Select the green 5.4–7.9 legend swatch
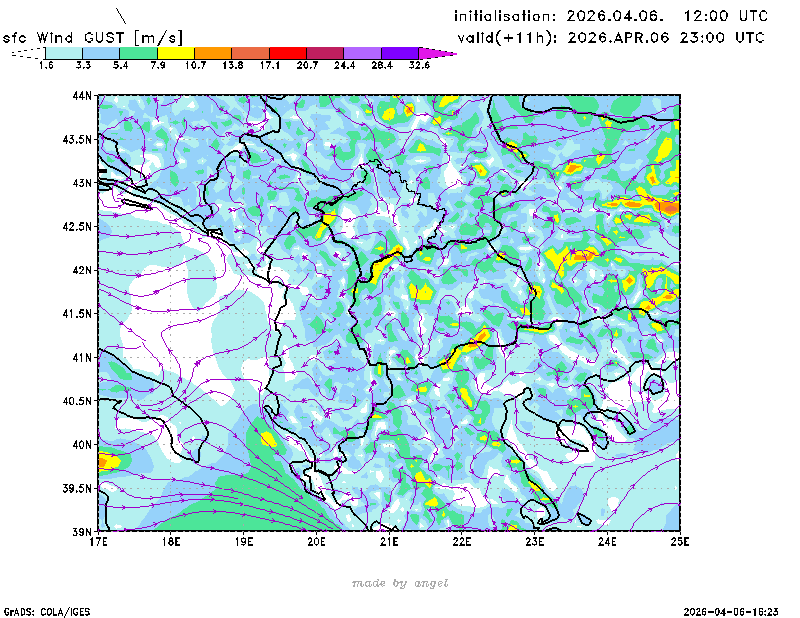The image size is (800, 618). point(138,53)
